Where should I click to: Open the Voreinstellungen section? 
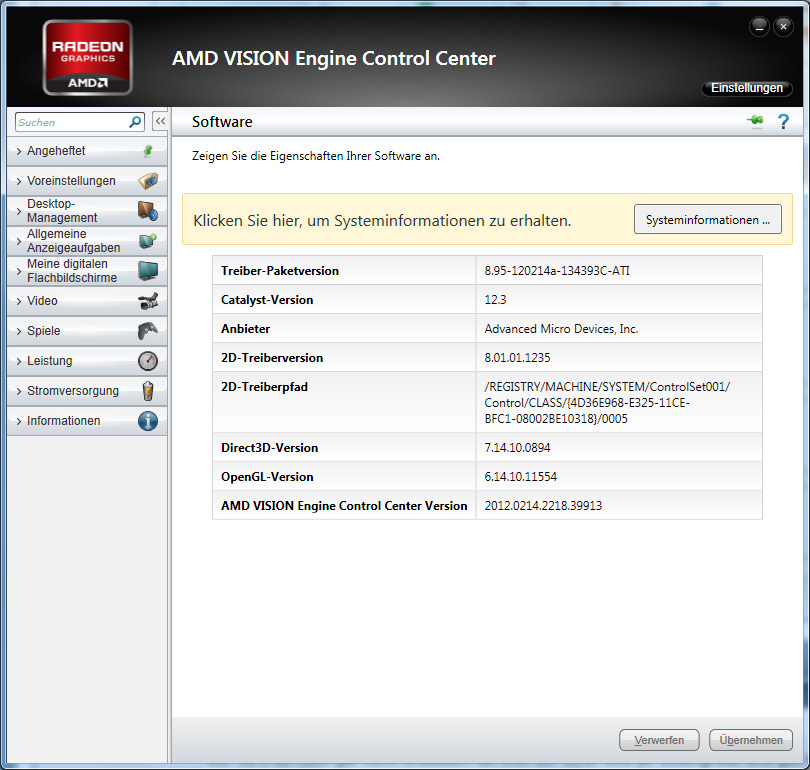87,181
